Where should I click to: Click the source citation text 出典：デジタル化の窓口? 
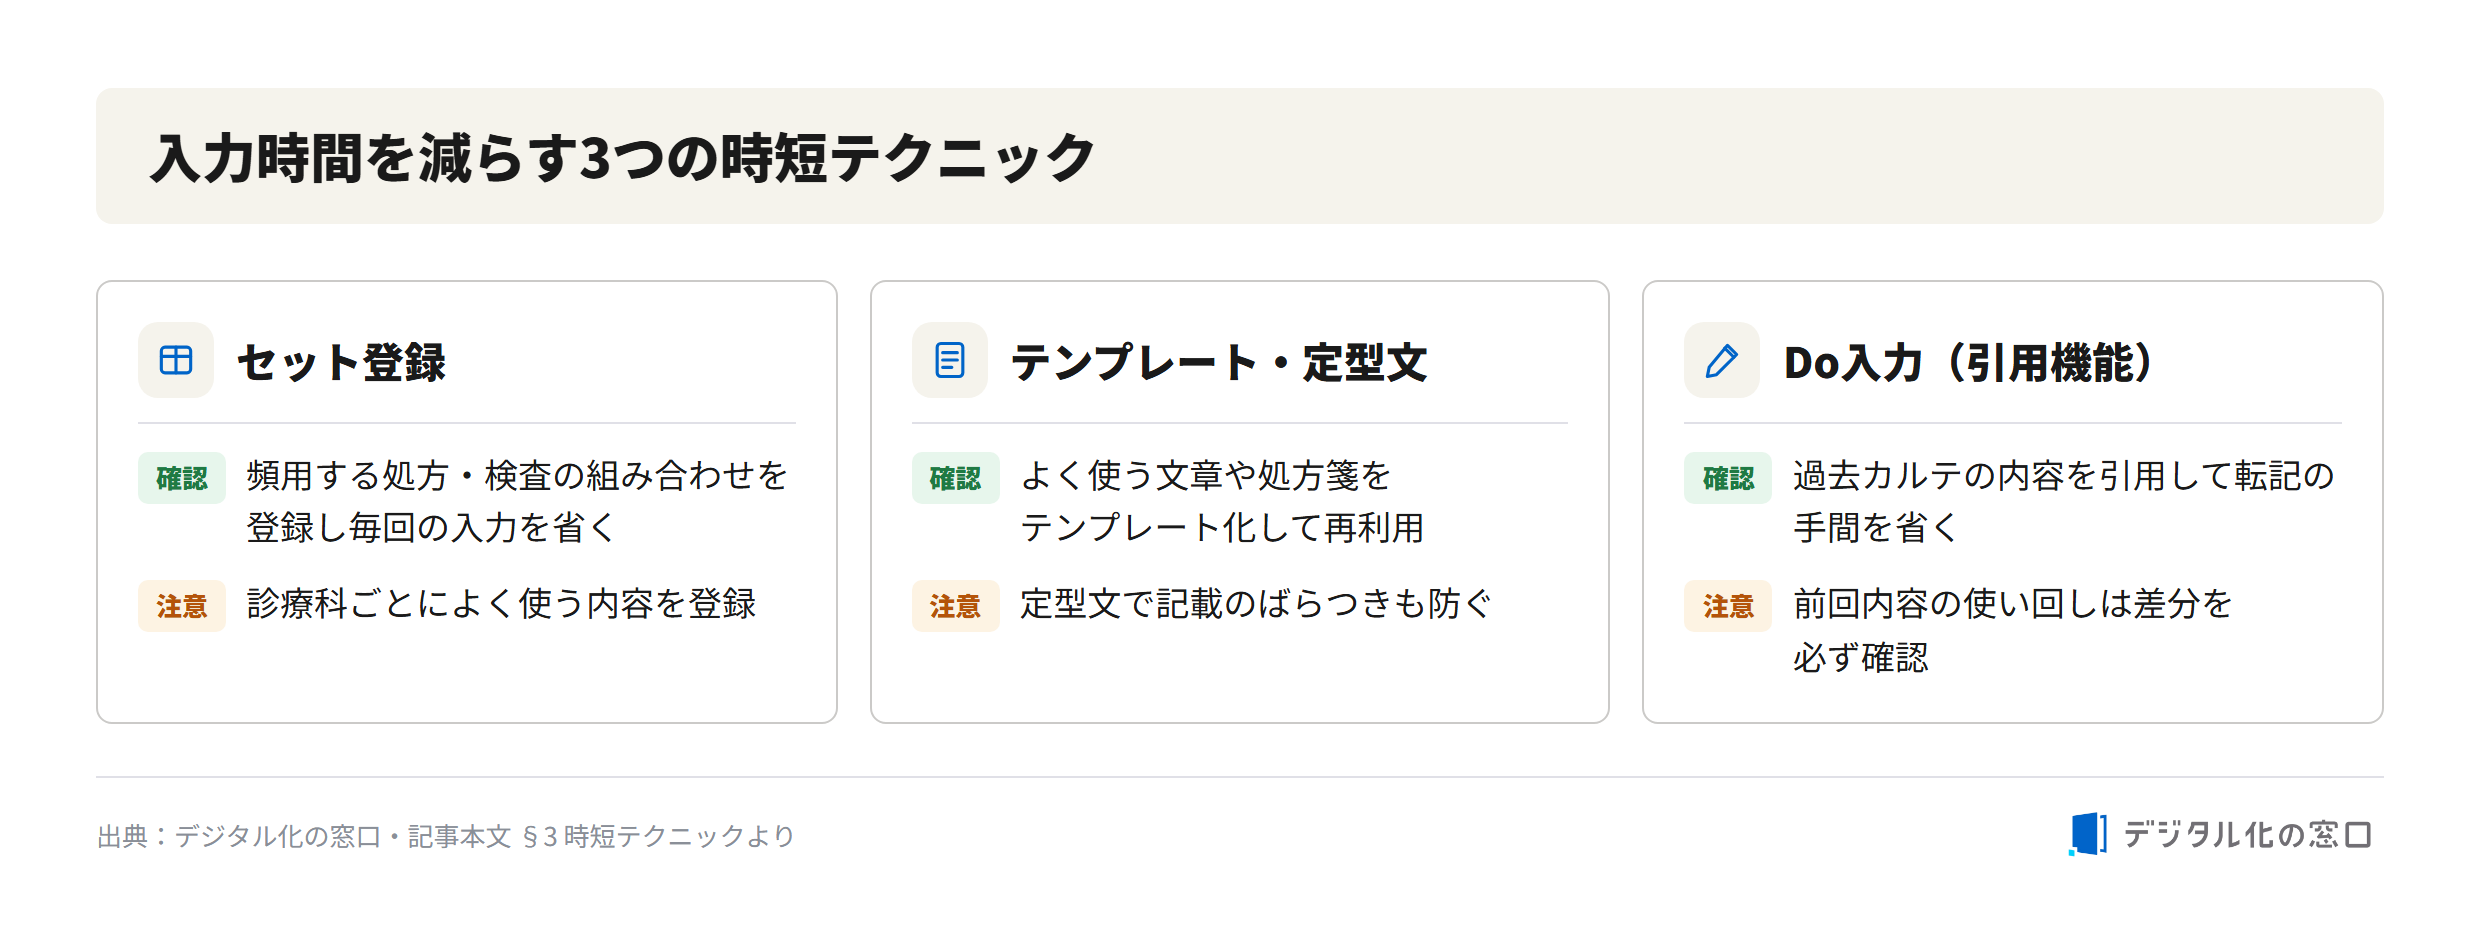click(x=239, y=836)
